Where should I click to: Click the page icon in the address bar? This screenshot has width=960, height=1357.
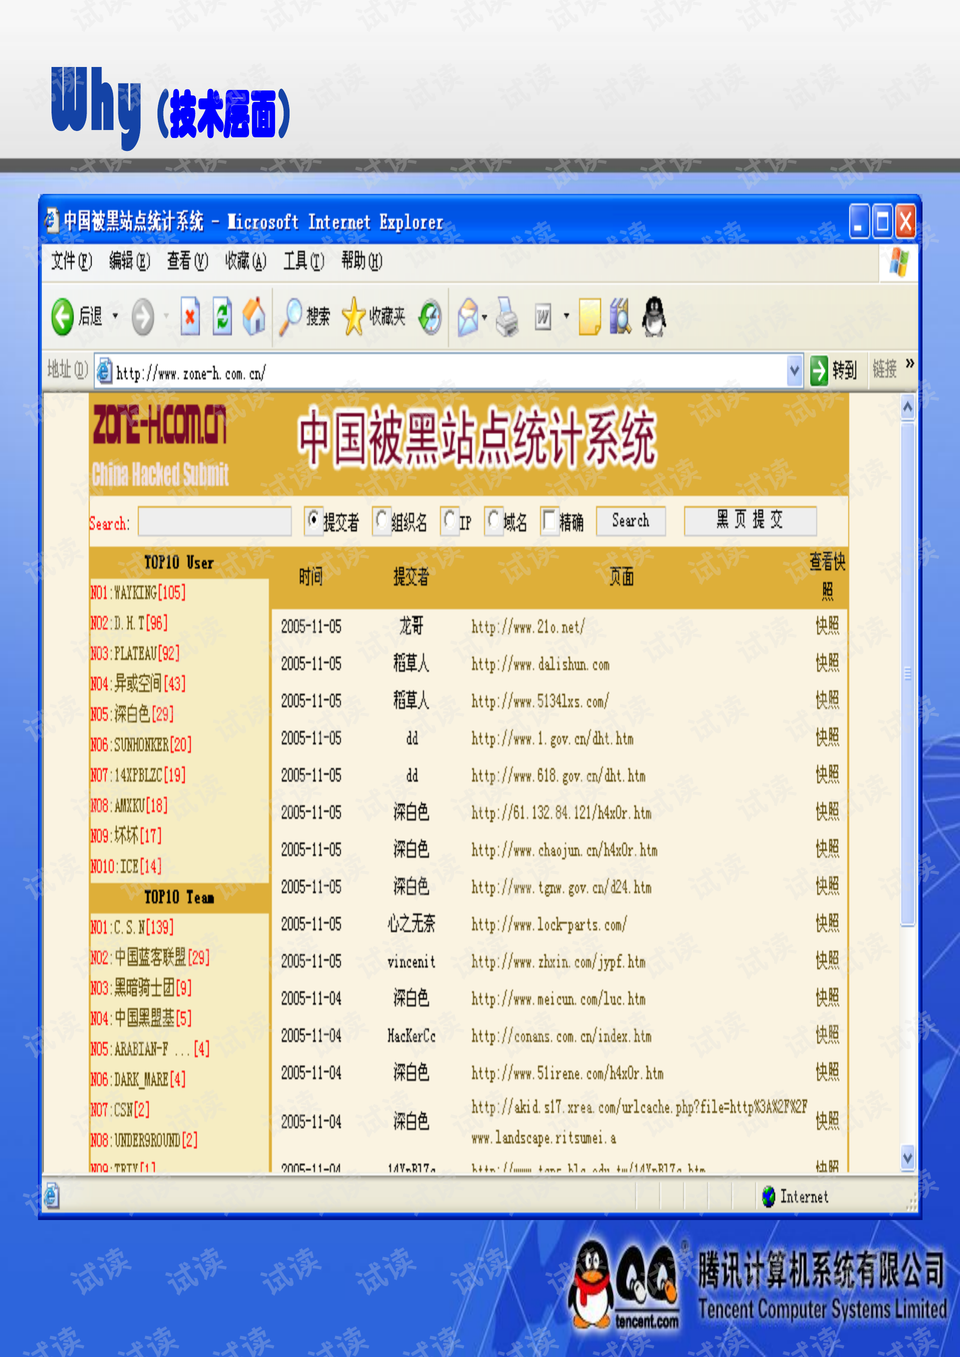pyautogui.click(x=104, y=372)
